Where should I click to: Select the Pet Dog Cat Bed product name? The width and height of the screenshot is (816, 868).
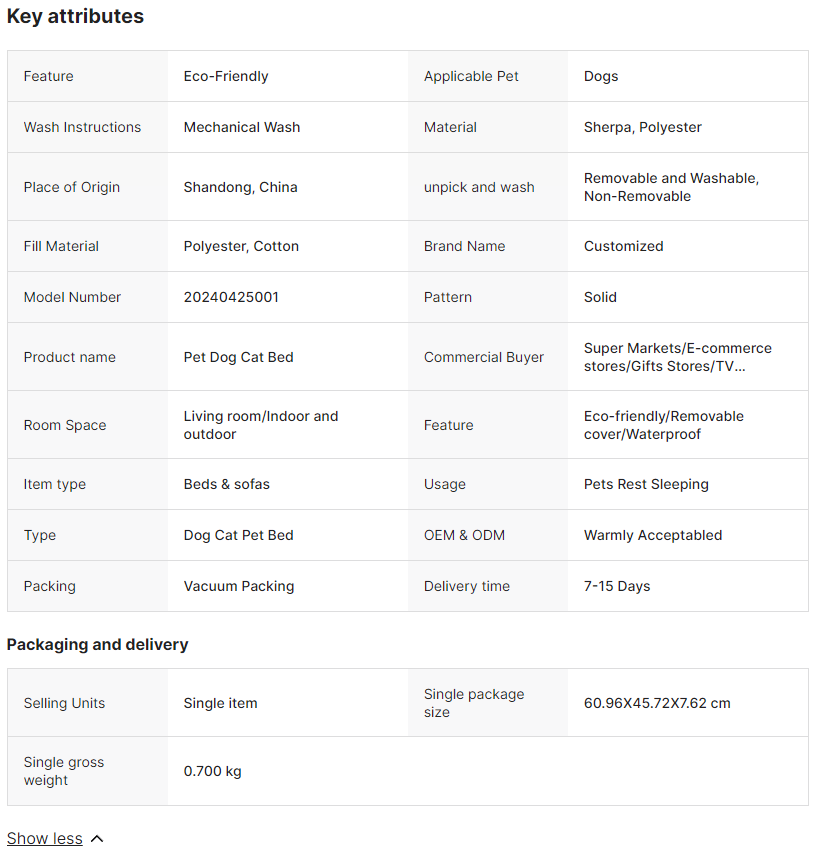pos(239,357)
